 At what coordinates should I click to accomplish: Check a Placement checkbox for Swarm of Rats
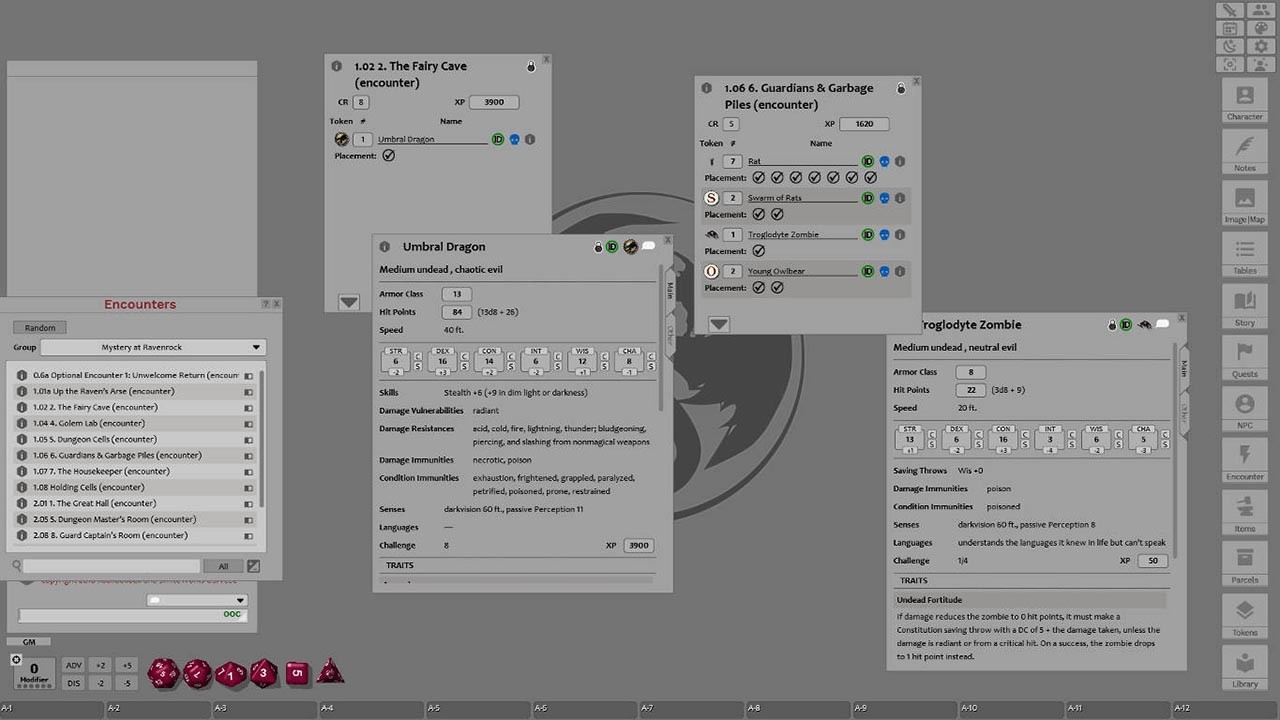(x=760, y=214)
